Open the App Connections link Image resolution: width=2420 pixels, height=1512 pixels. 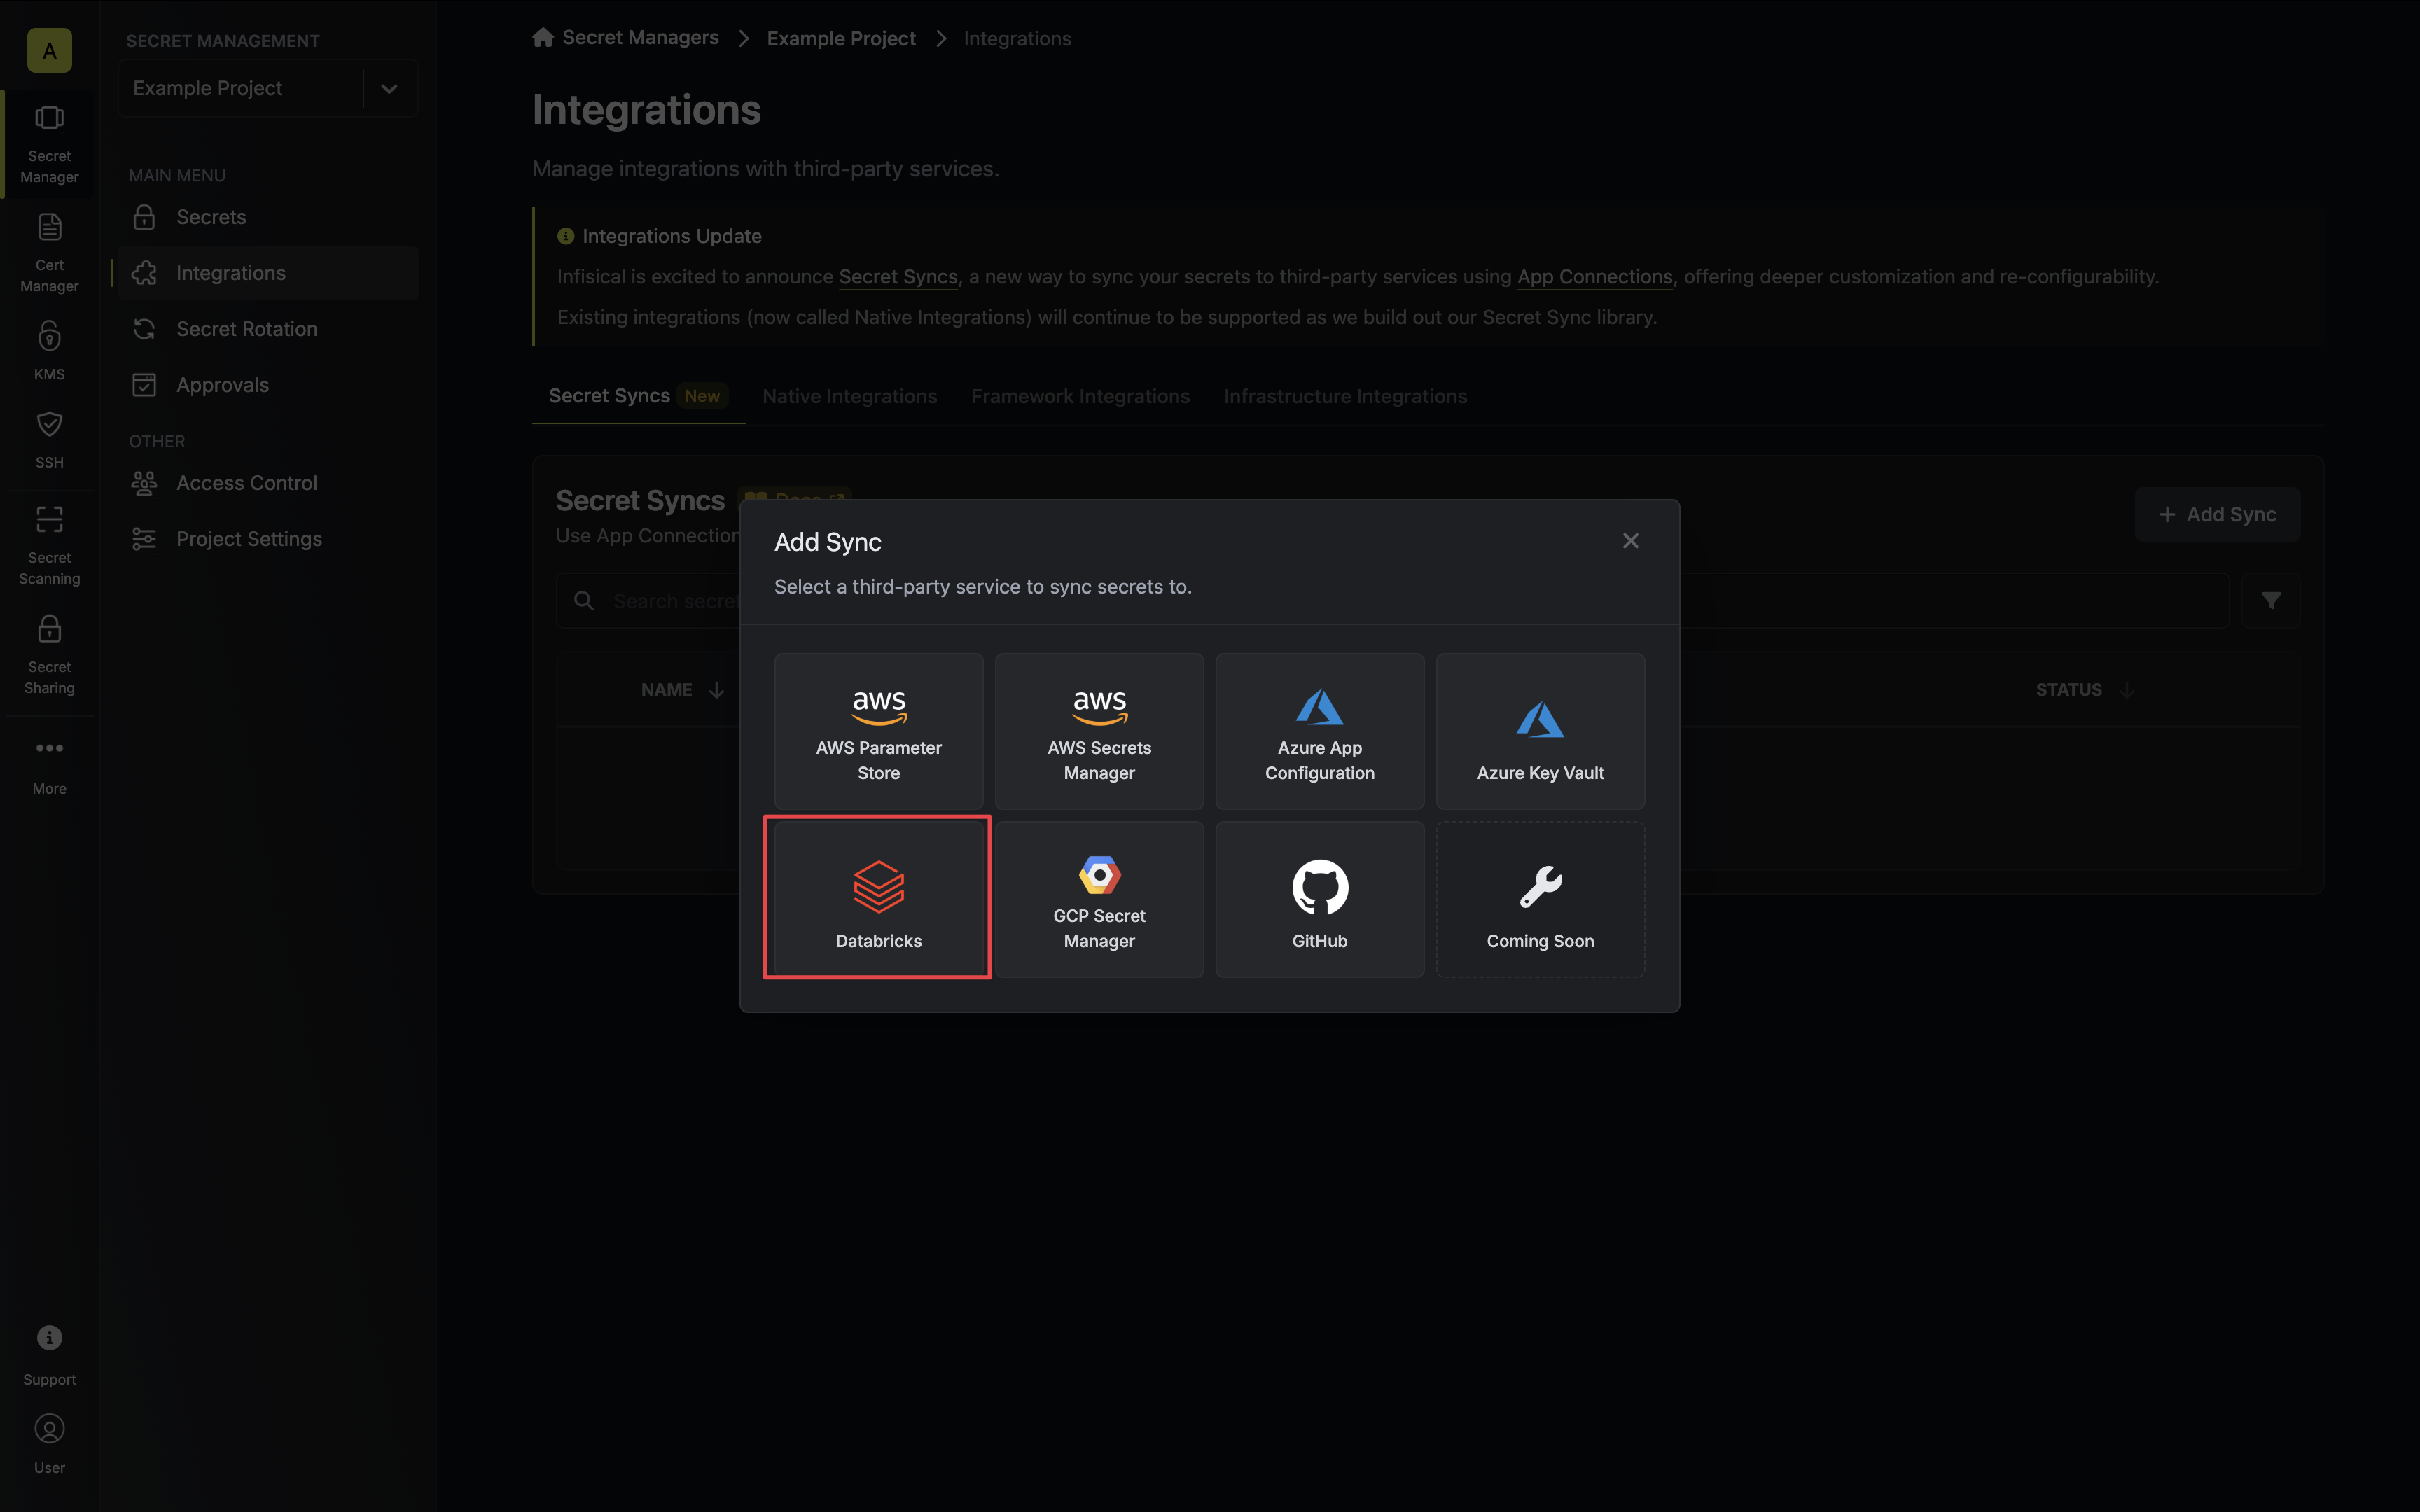tap(1594, 277)
